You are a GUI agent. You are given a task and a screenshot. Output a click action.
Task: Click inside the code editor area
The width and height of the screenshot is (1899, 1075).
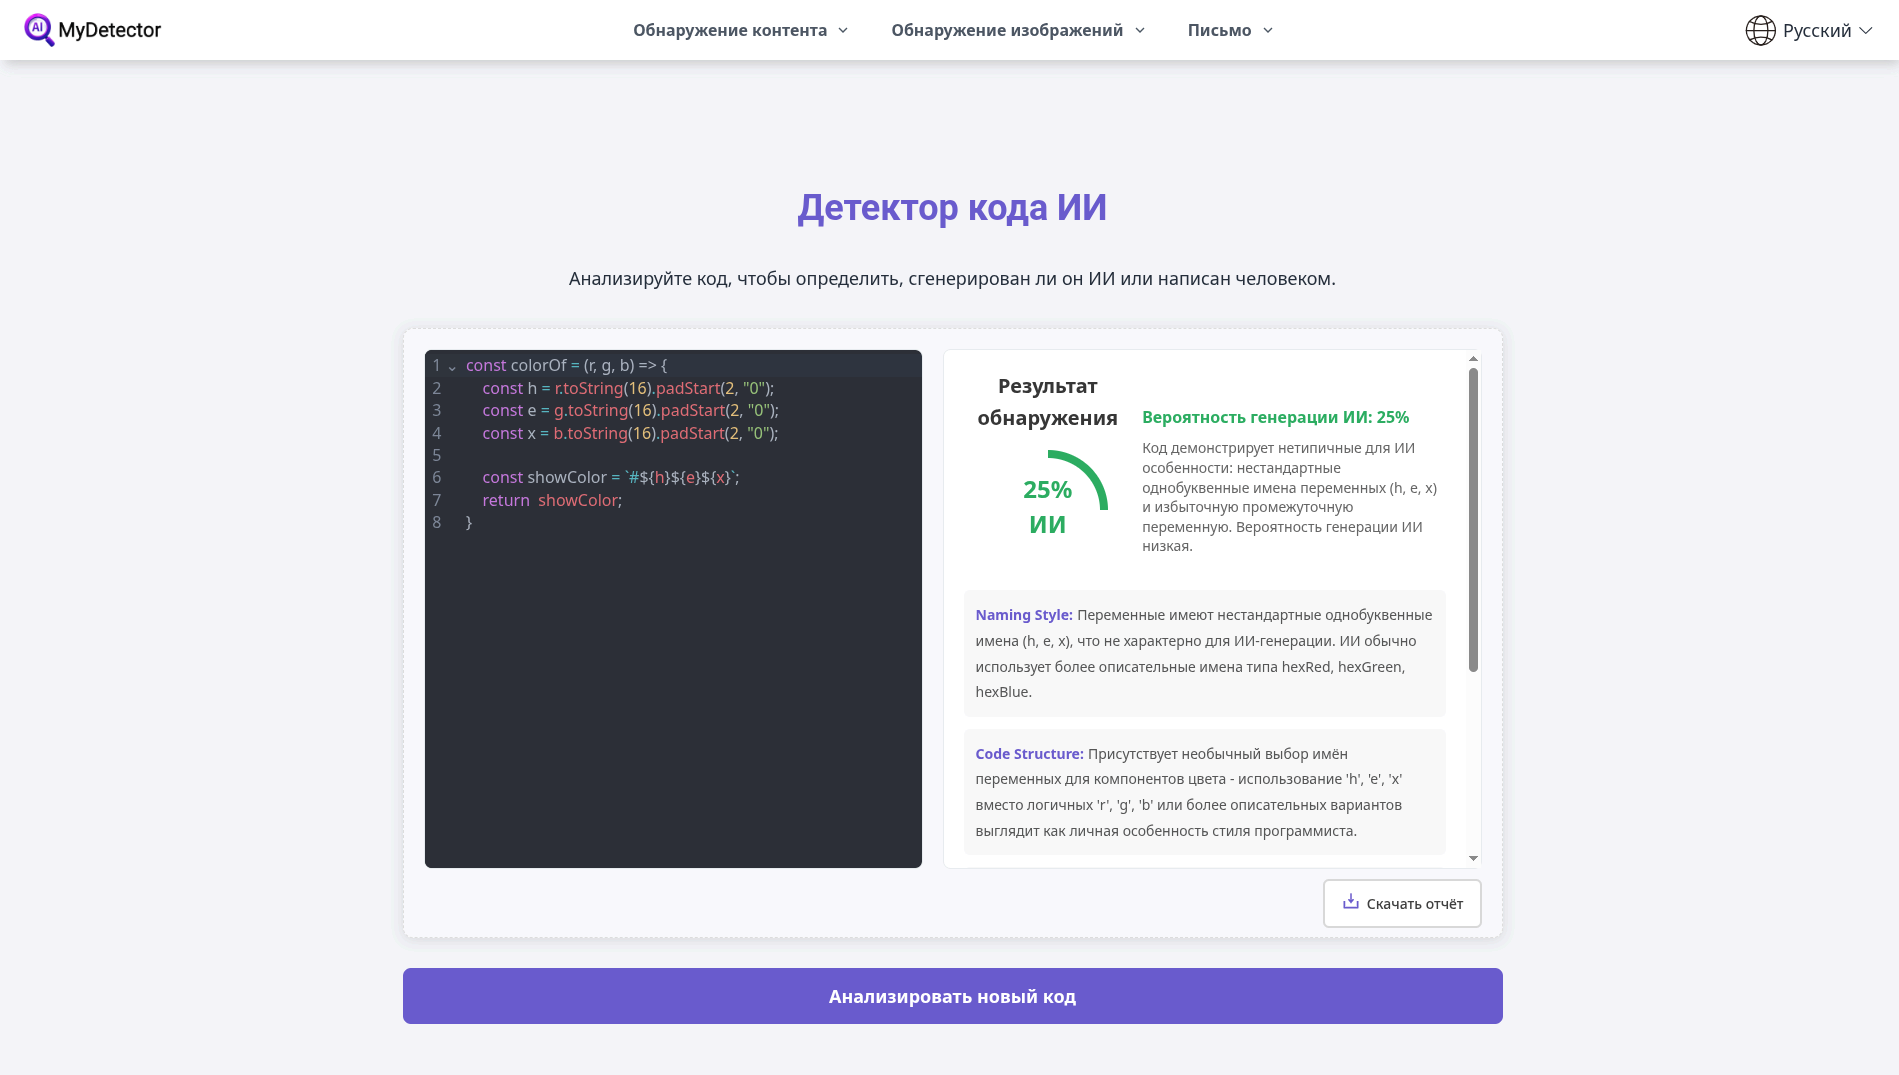coord(672,650)
